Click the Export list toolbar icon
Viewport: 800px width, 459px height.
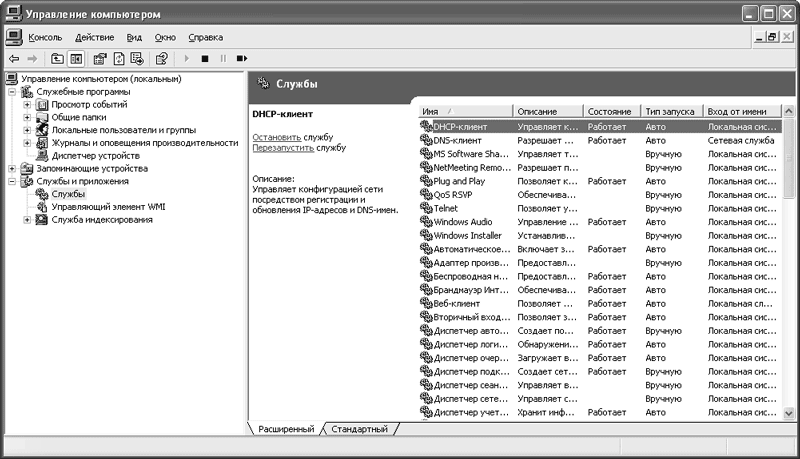point(137,59)
